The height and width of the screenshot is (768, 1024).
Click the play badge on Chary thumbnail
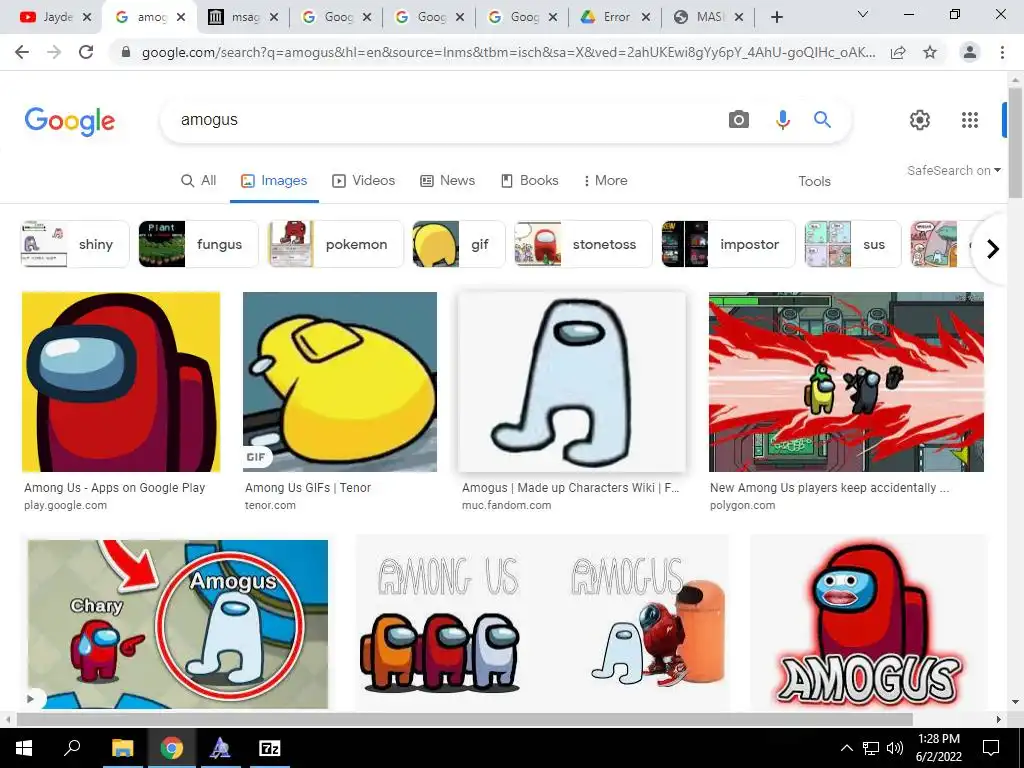pyautogui.click(x=31, y=698)
